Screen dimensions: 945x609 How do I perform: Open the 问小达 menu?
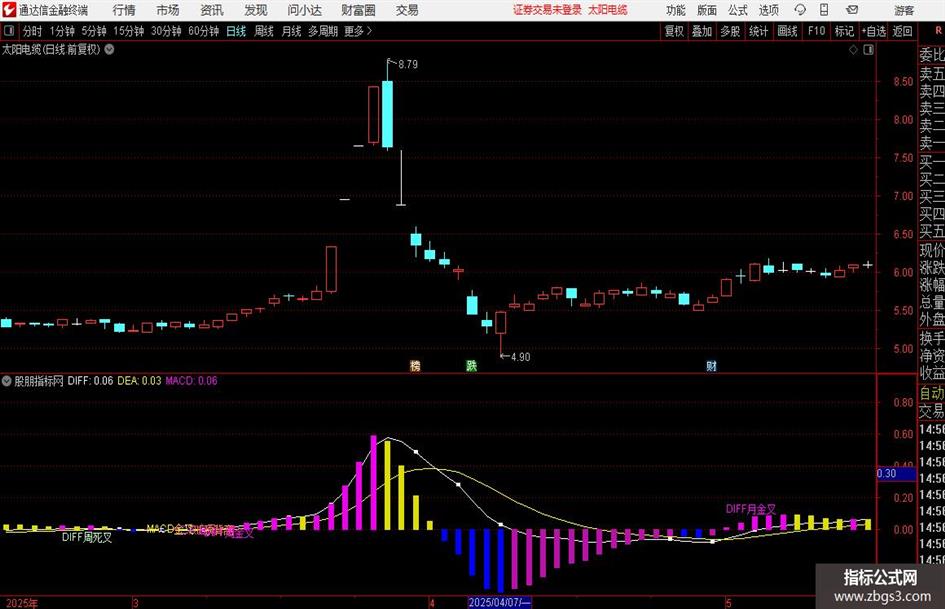304,10
